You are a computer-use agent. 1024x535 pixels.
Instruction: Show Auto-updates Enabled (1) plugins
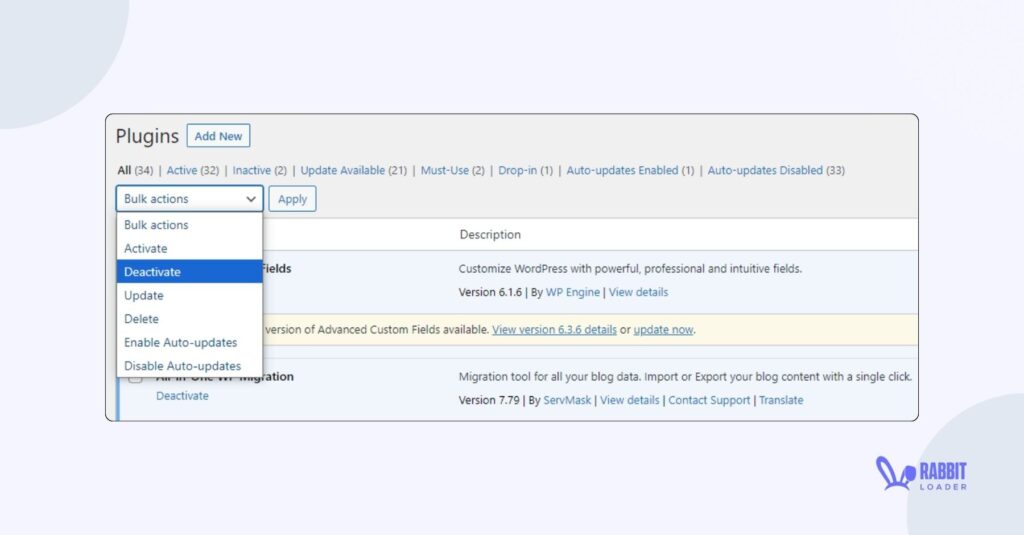pyautogui.click(x=630, y=170)
